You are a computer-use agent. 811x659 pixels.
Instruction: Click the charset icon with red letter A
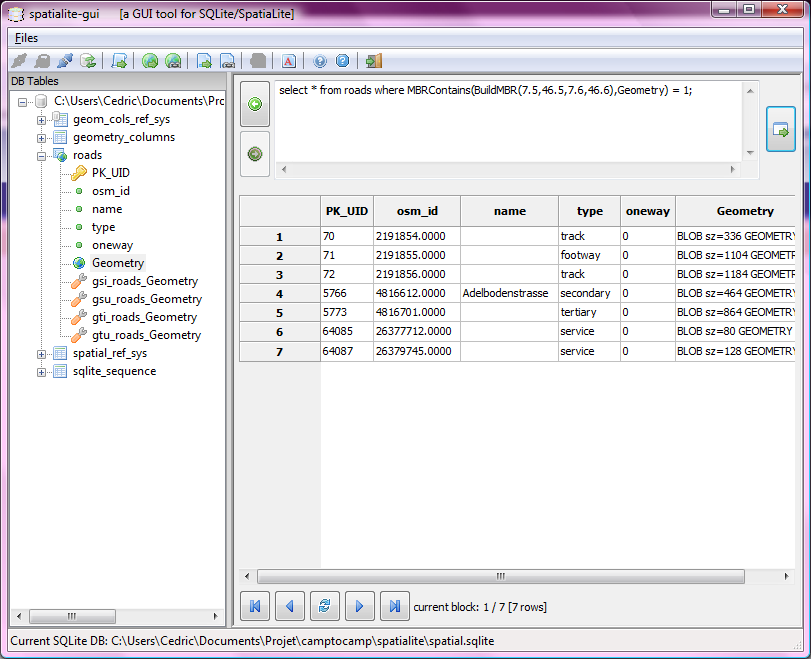(289, 61)
